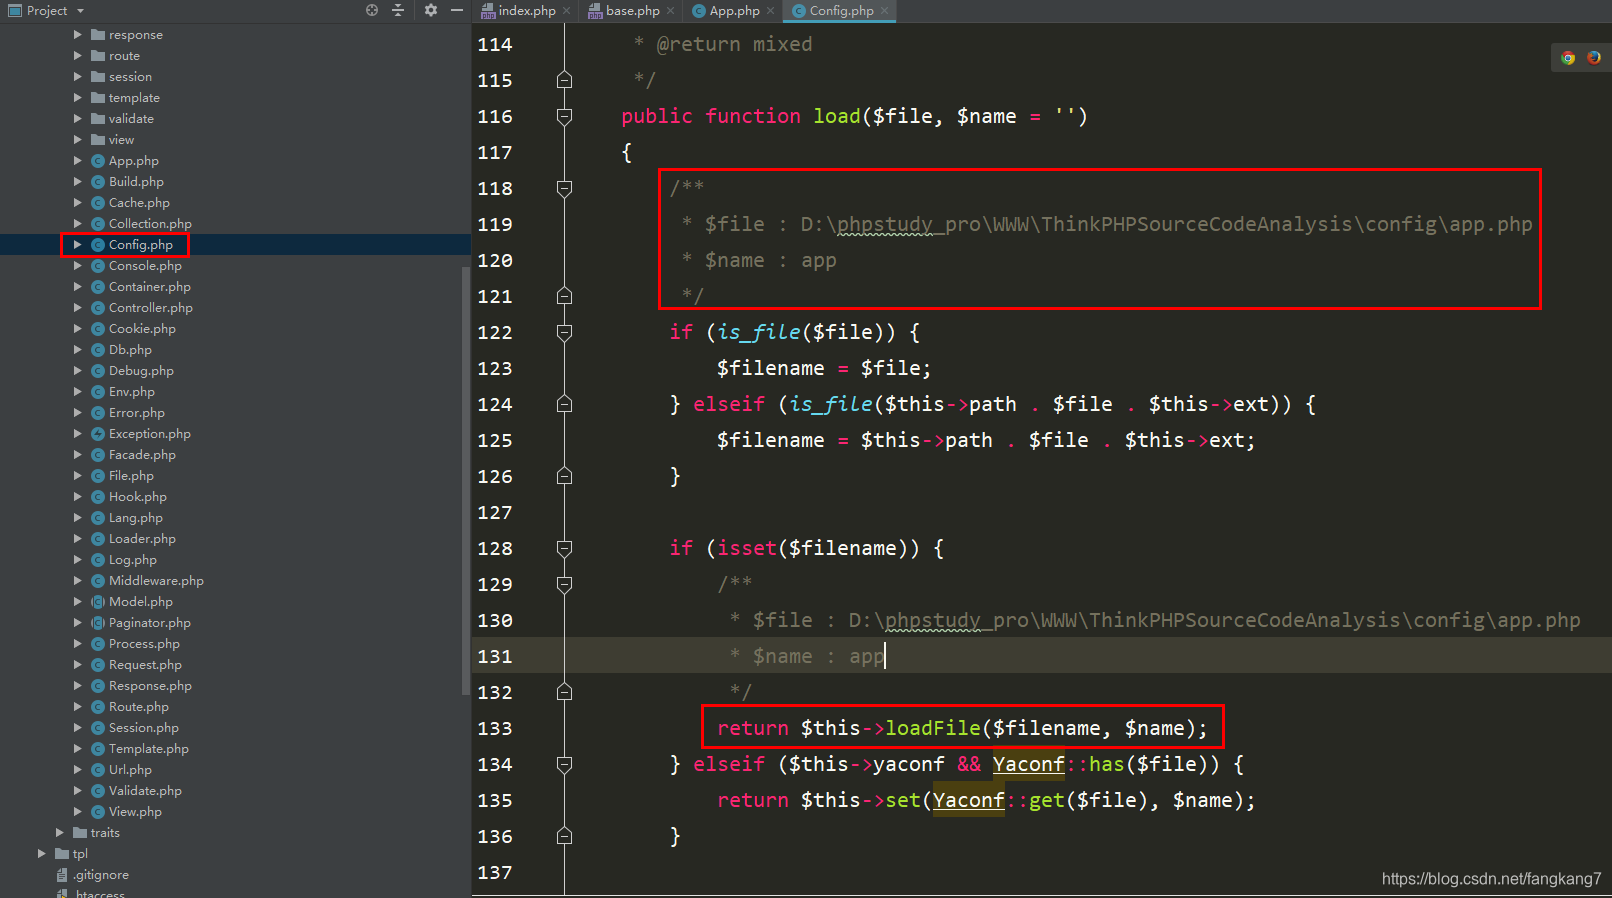Open file in Chrome browser icon
Image resolution: width=1612 pixels, height=898 pixels.
(1568, 58)
